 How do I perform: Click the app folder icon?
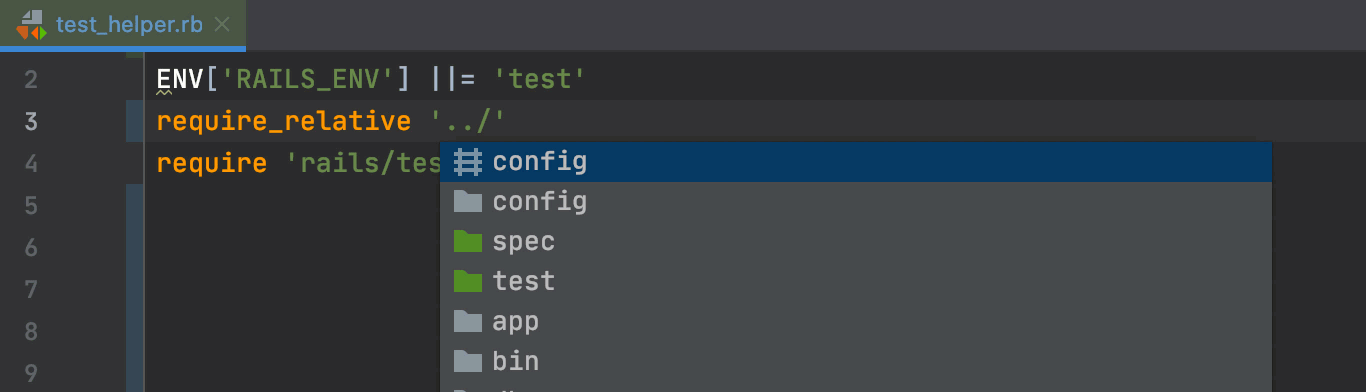[468, 321]
